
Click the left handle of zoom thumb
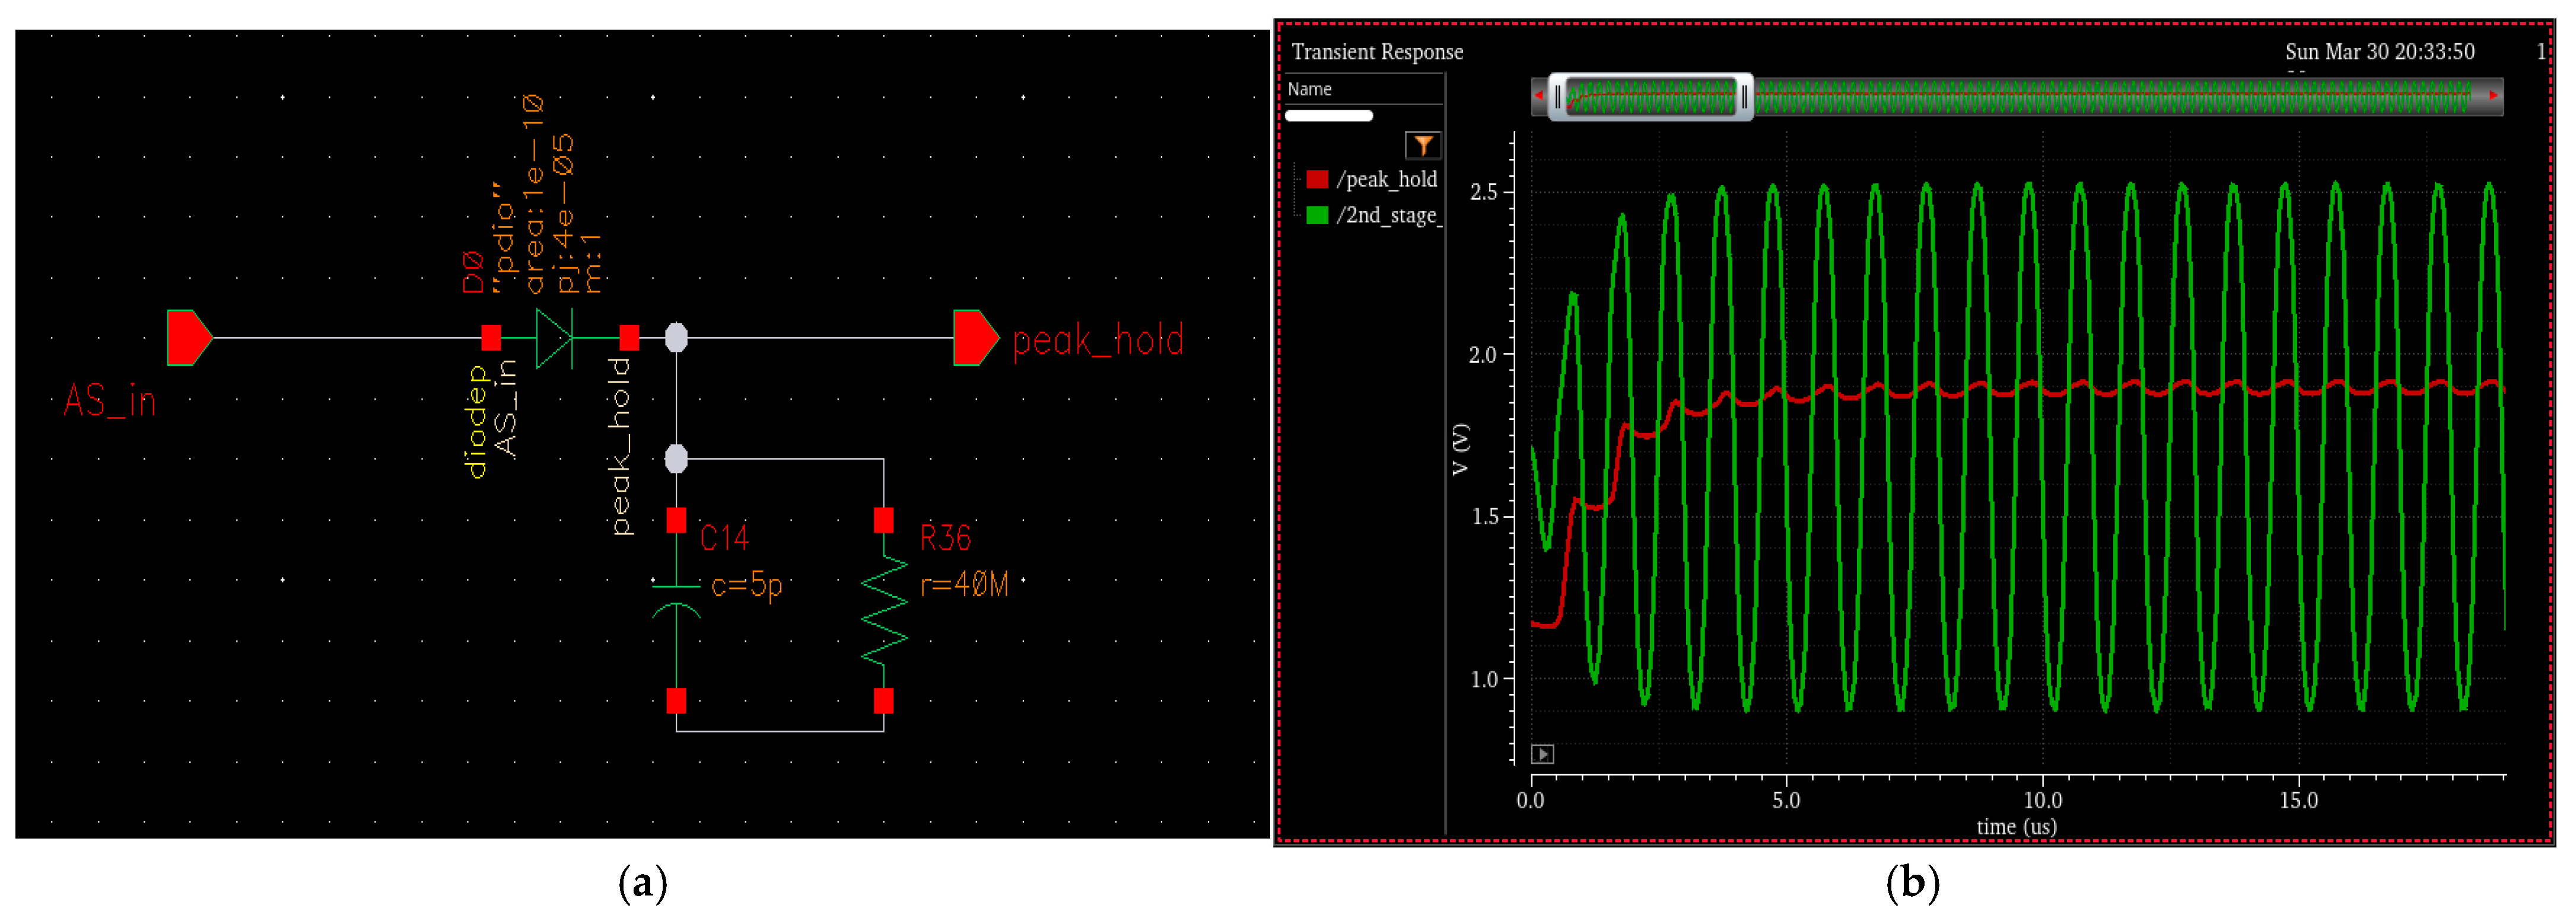click(x=1557, y=97)
